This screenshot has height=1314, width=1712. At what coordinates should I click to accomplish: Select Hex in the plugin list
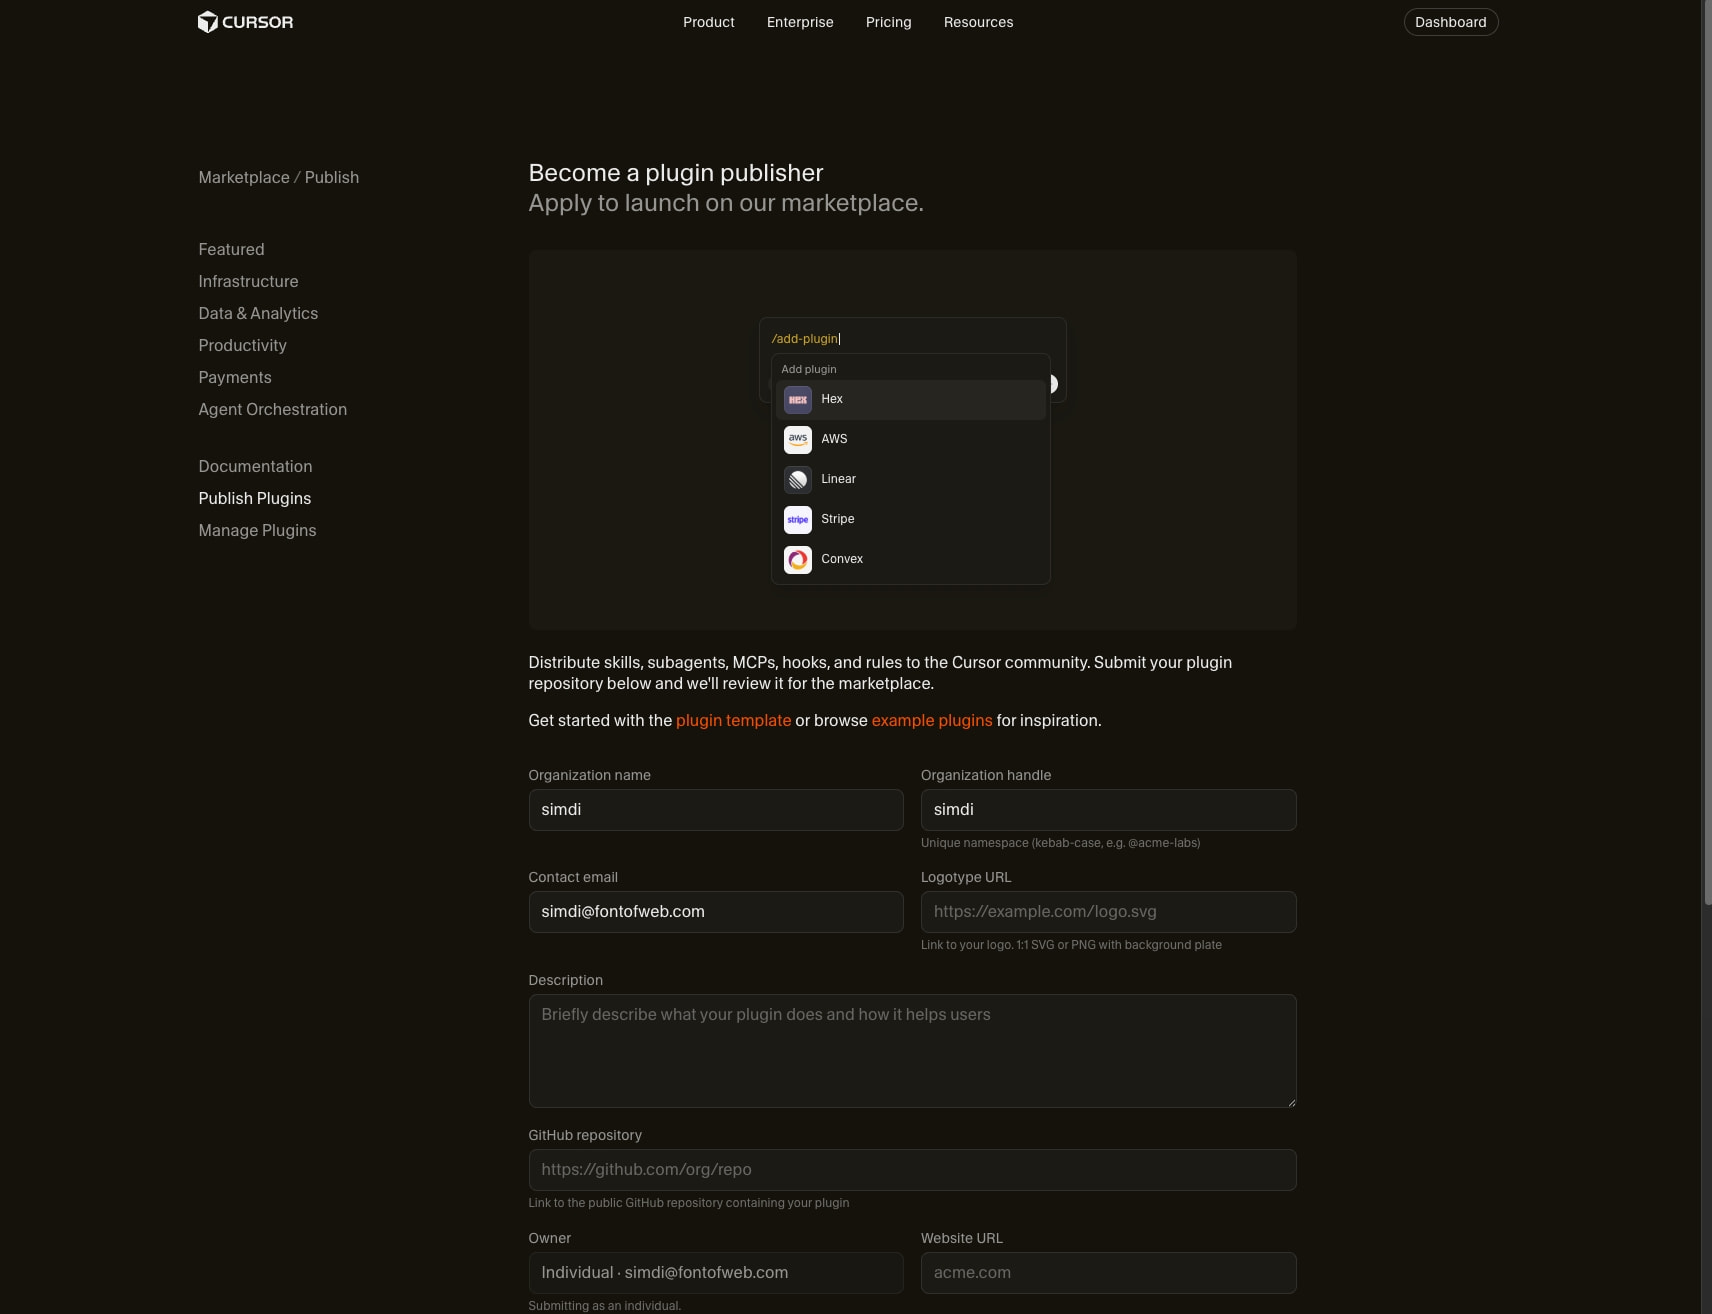[910, 400]
